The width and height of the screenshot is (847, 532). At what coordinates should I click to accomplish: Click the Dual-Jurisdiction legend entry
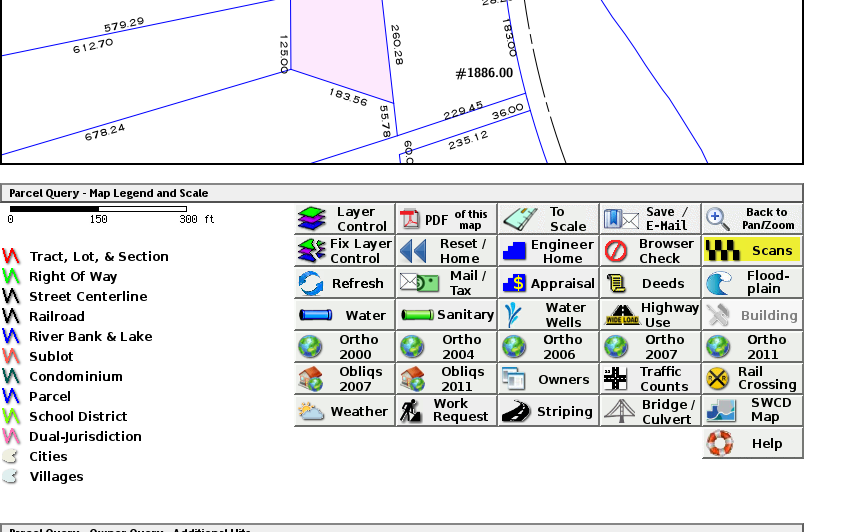(85, 436)
